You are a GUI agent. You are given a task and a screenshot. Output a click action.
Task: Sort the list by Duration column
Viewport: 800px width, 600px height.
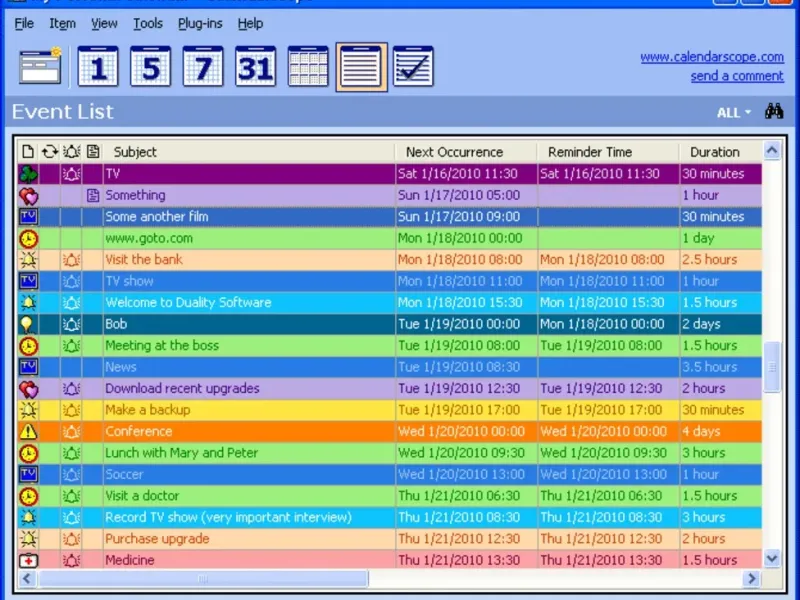coord(720,152)
